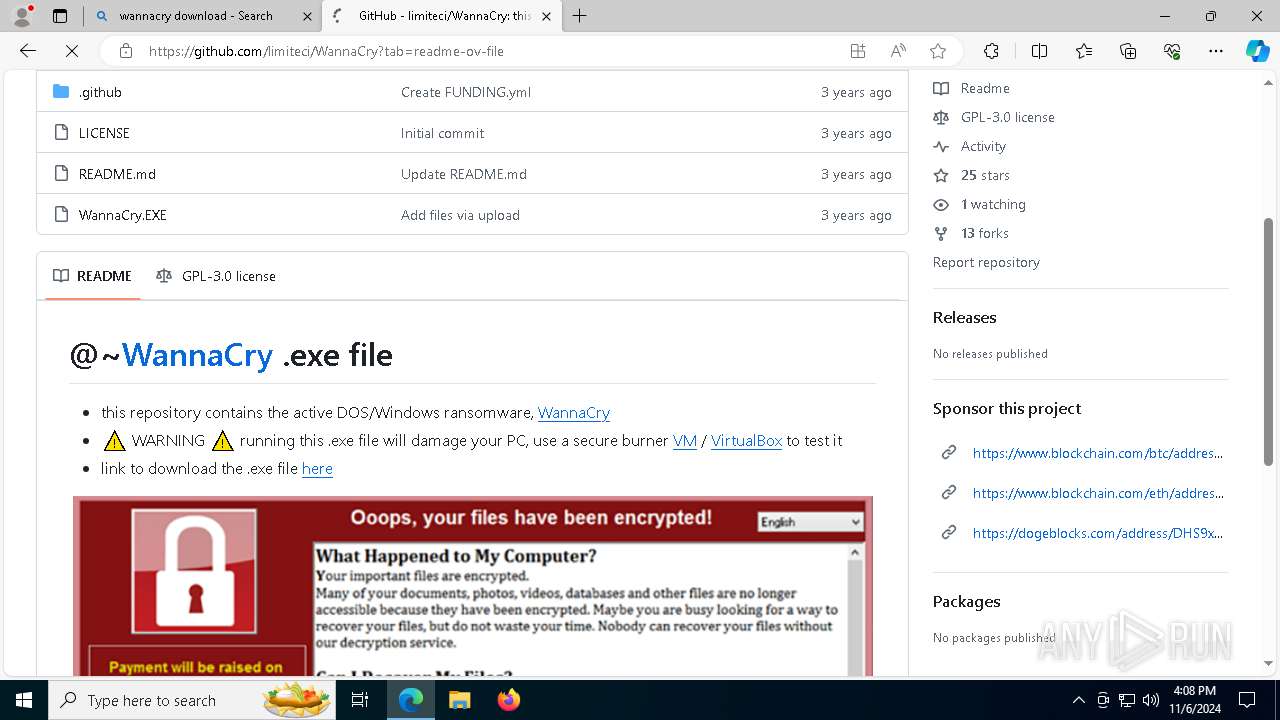Close the wannacry download Search tab

click(307, 16)
